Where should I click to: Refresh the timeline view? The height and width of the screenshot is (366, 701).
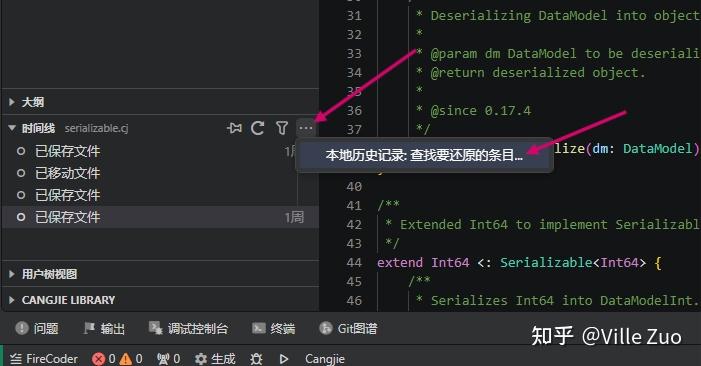tap(258, 128)
